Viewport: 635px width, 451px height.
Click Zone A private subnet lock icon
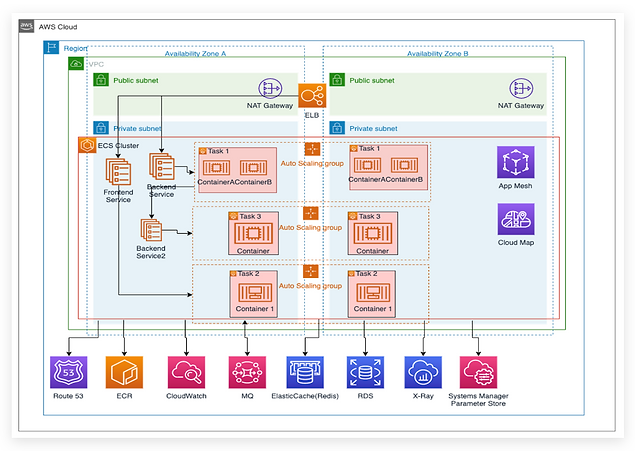tap(101, 128)
